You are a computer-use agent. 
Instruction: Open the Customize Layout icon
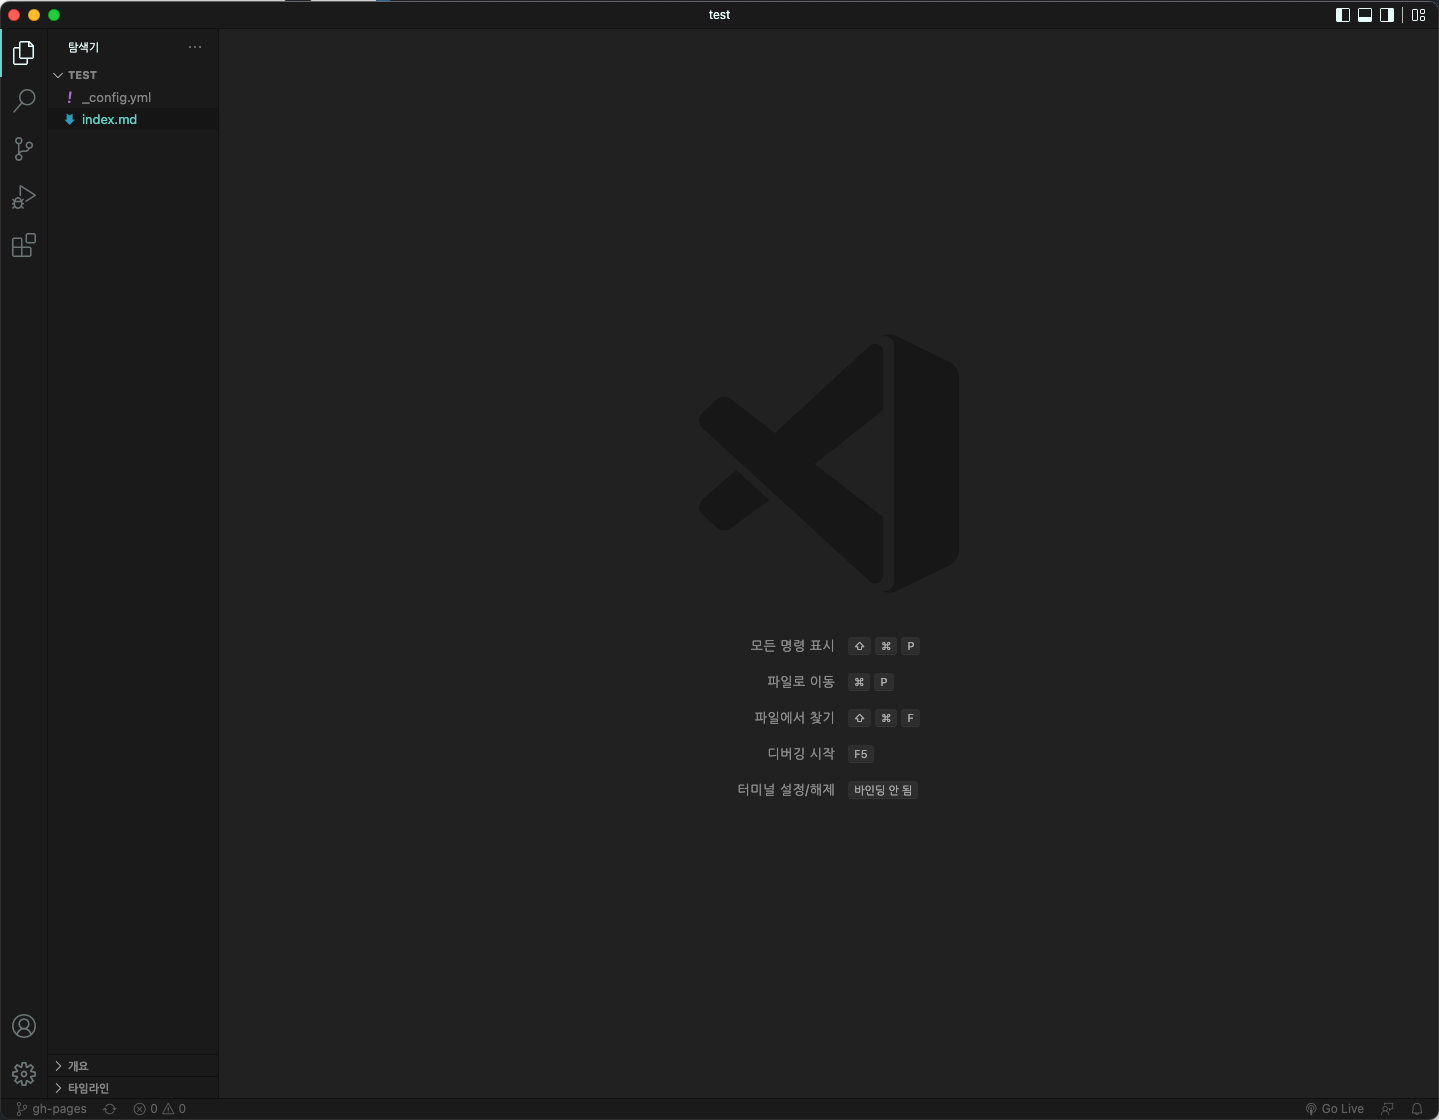coord(1418,15)
